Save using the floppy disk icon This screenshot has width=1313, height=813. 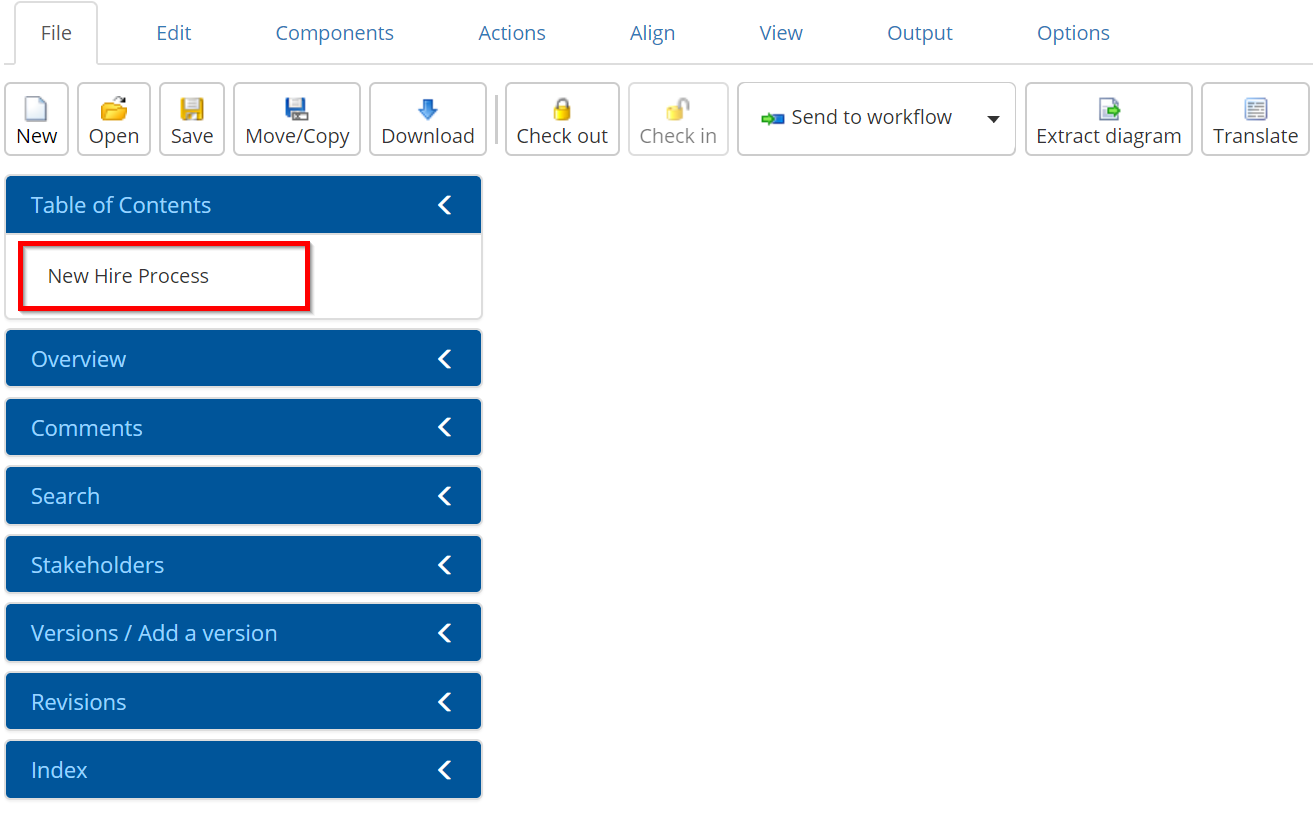pos(192,109)
